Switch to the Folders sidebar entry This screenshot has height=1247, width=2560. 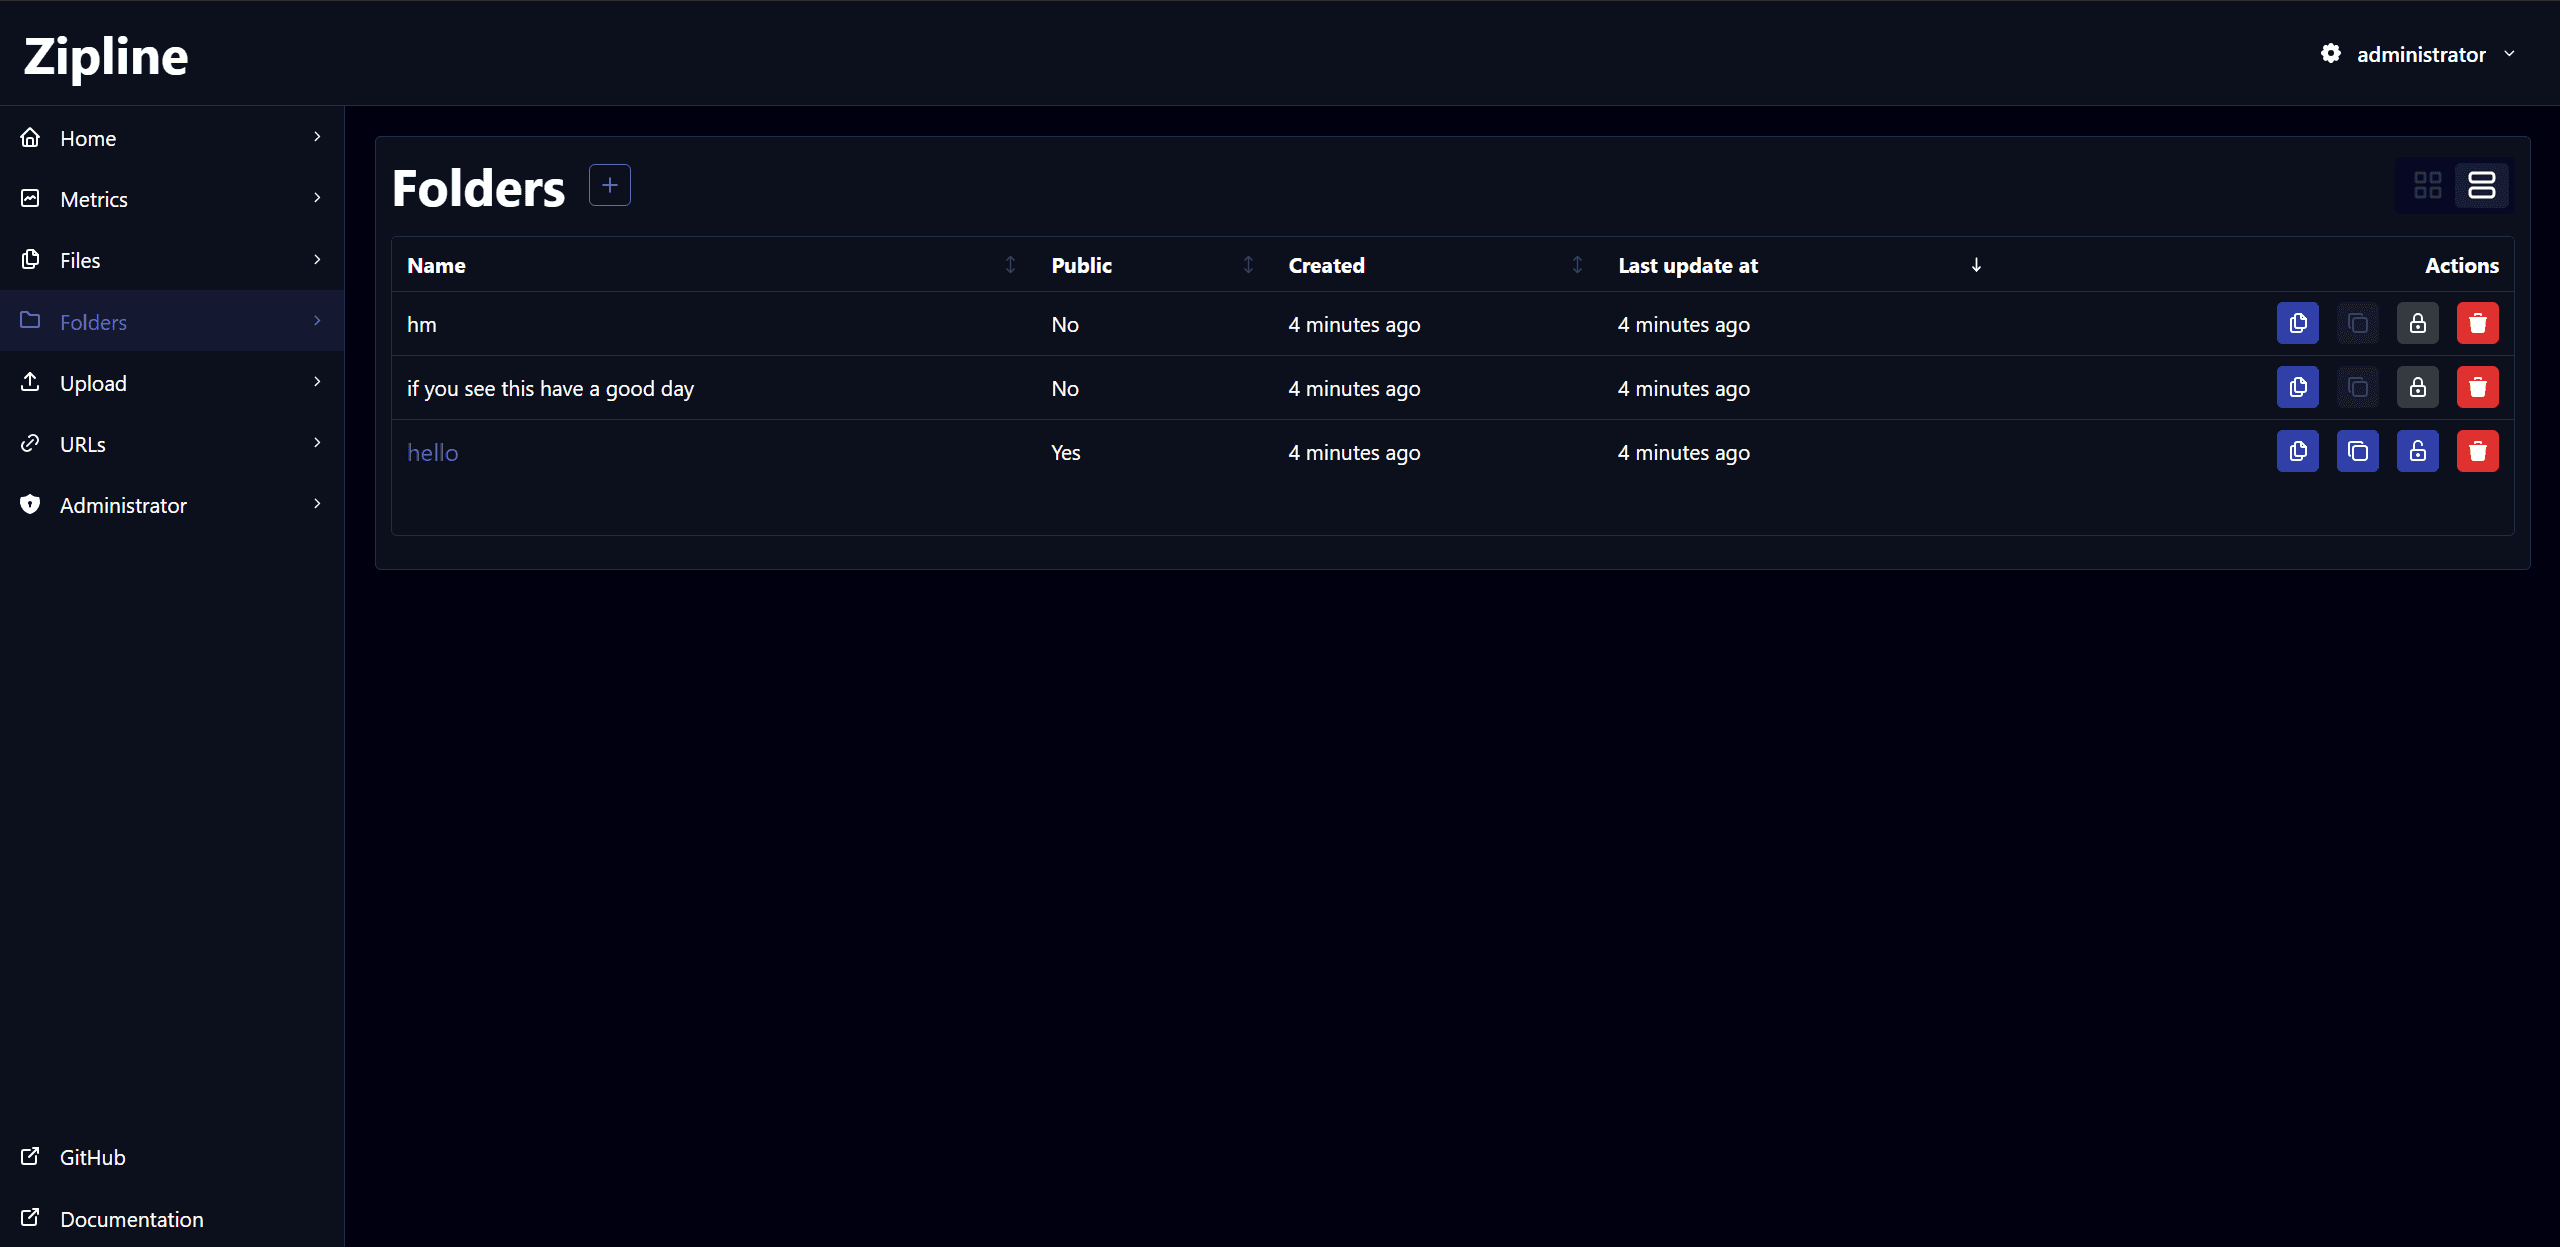(x=93, y=321)
